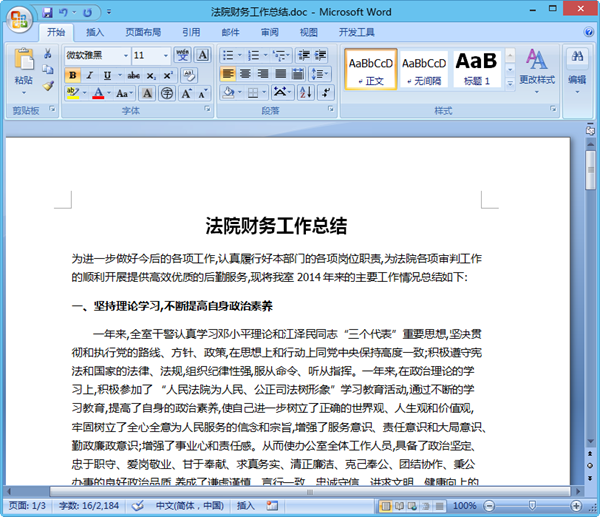The image size is (600, 517).
Task: Apply subscript formatting
Action: [151, 75]
